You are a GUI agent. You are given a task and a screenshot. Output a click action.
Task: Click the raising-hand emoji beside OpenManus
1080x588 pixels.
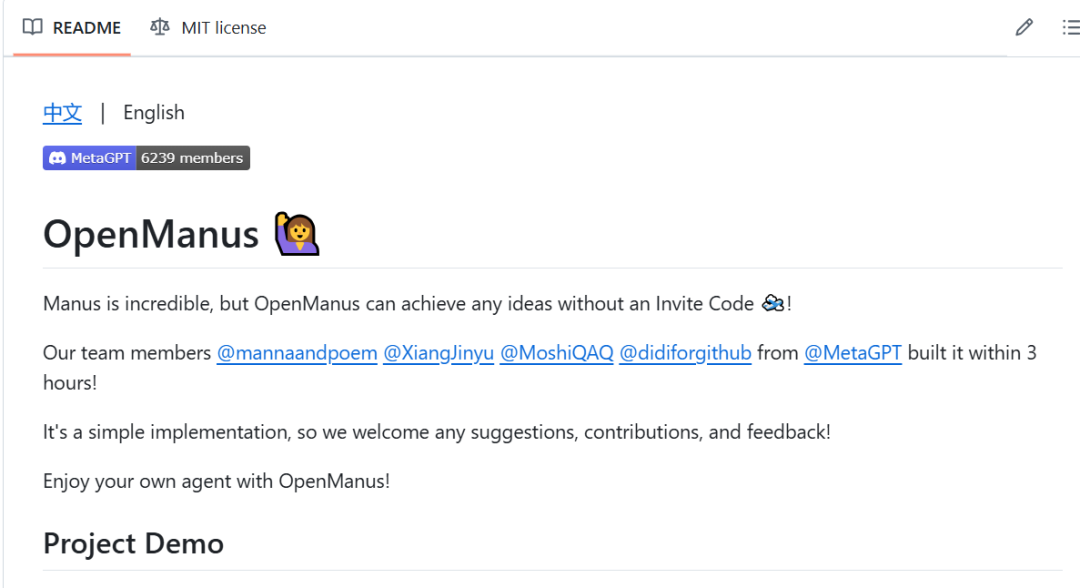click(297, 234)
